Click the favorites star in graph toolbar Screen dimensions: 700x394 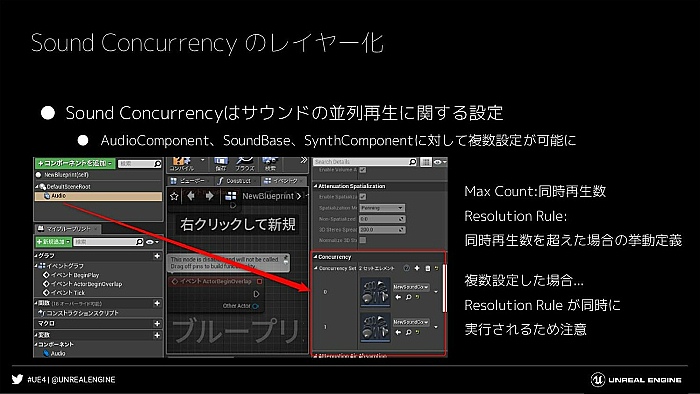(x=174, y=196)
